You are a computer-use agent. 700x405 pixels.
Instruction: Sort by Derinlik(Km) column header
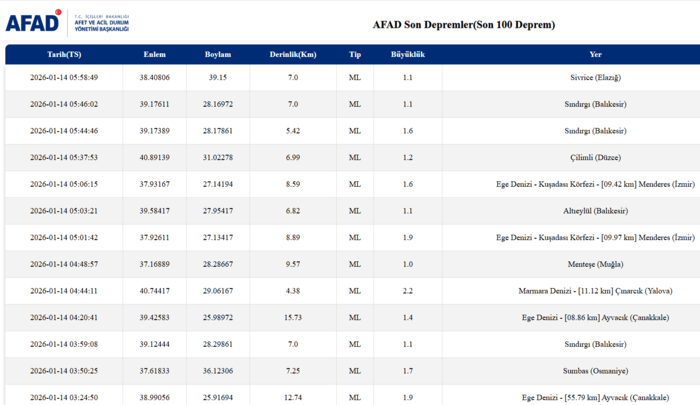click(x=293, y=54)
